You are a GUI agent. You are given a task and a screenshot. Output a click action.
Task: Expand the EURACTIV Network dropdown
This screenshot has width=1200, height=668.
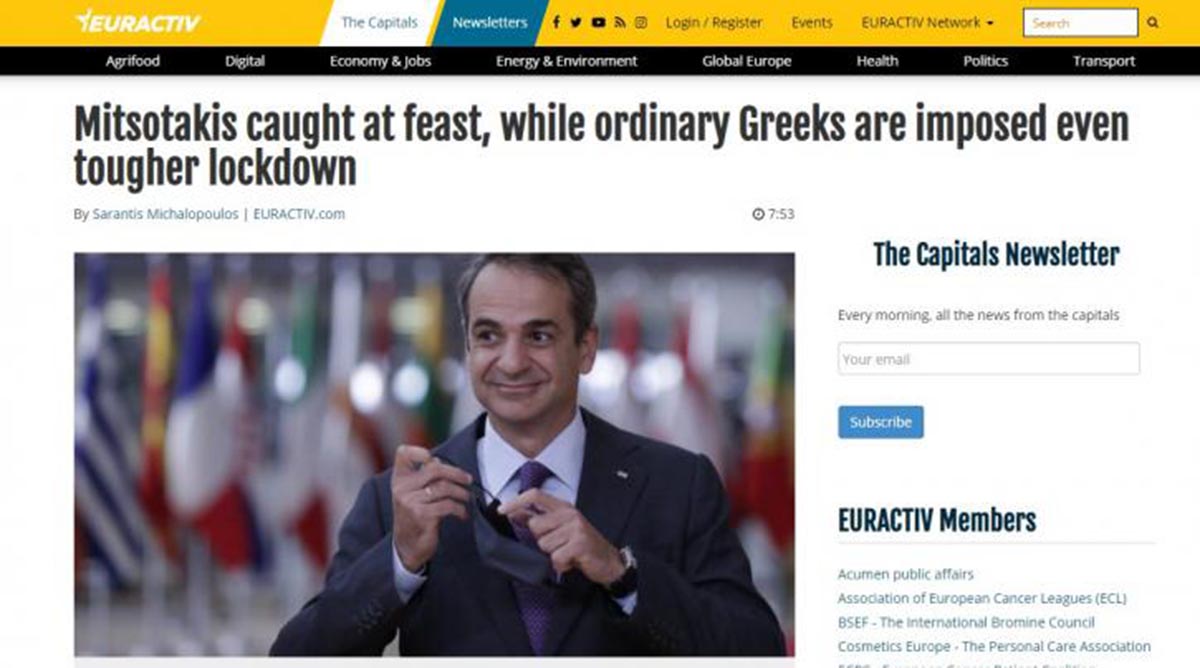coord(927,22)
